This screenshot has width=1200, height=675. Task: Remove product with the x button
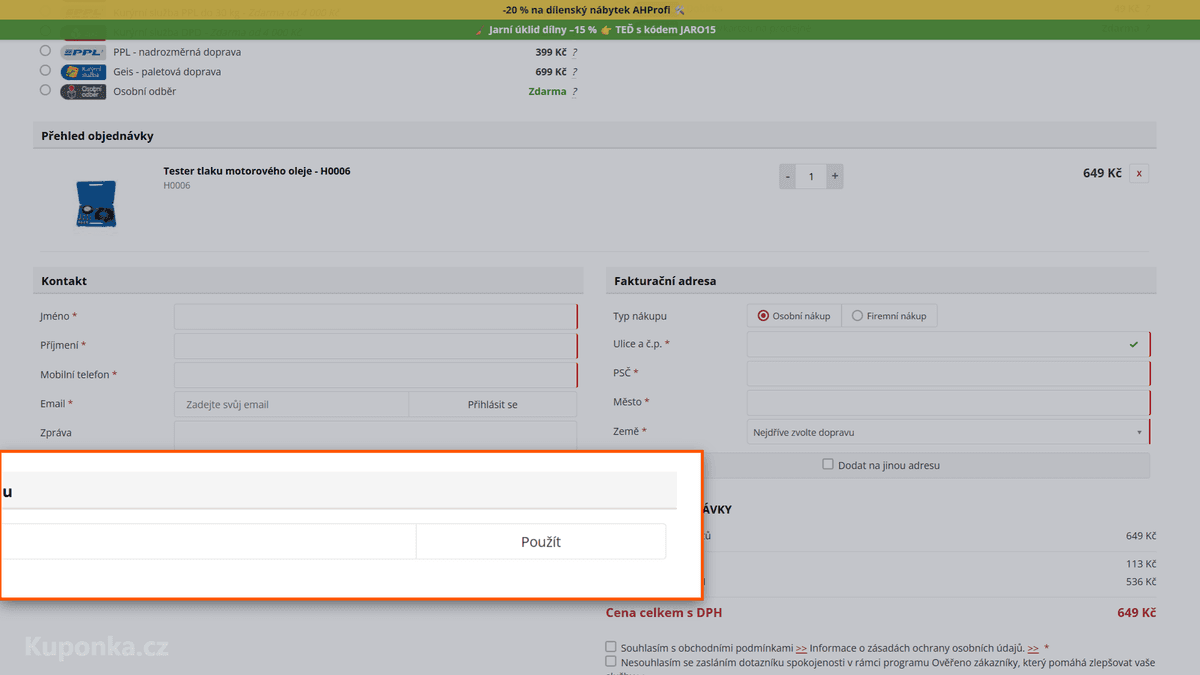point(1139,173)
